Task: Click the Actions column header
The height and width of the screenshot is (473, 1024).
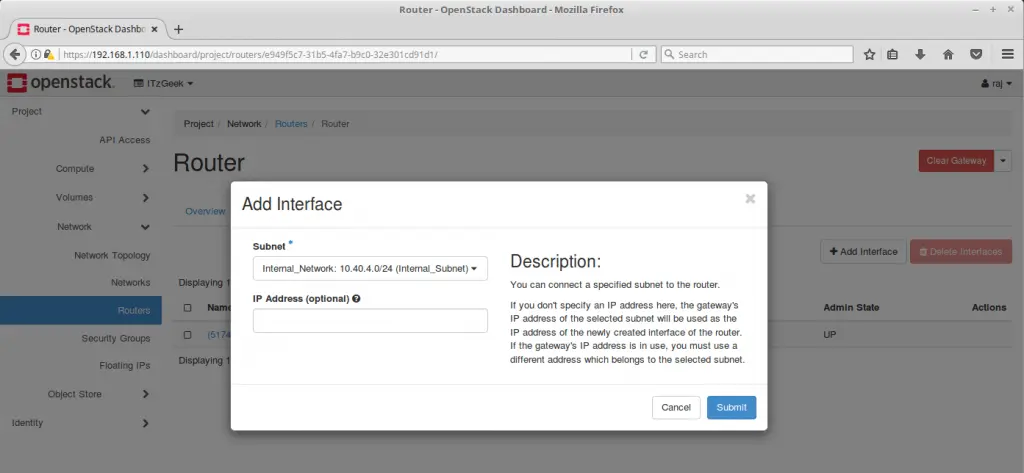Action: 989,307
